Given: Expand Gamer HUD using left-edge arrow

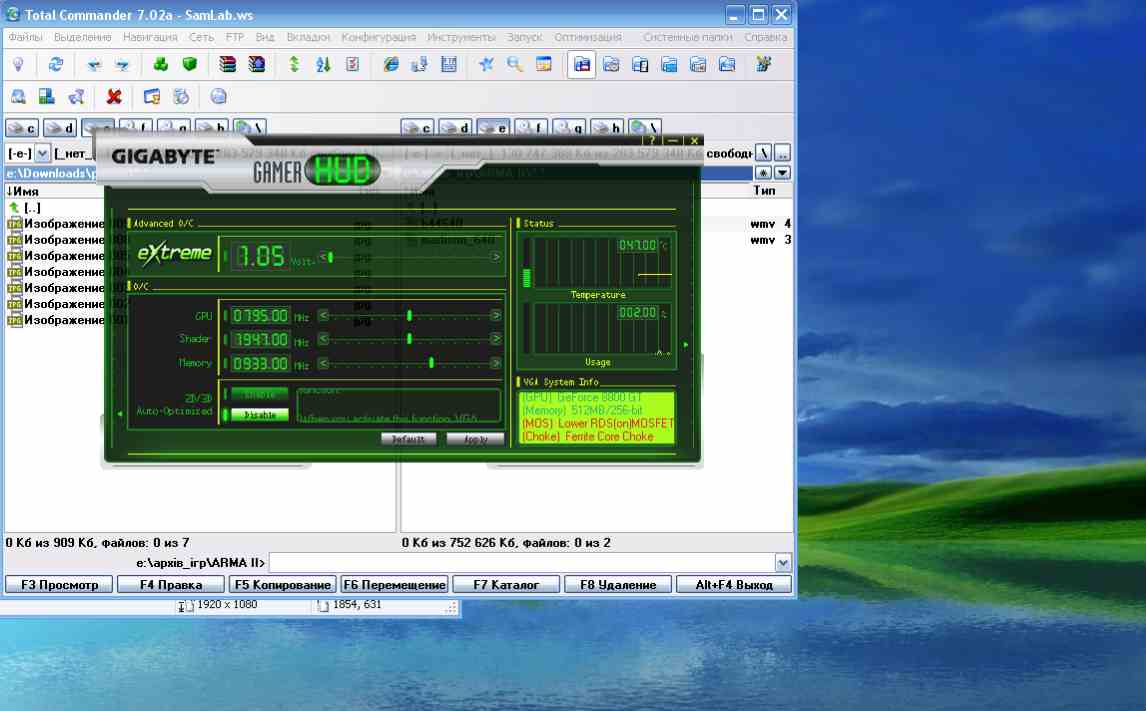Looking at the screenshot, I should click(120, 414).
